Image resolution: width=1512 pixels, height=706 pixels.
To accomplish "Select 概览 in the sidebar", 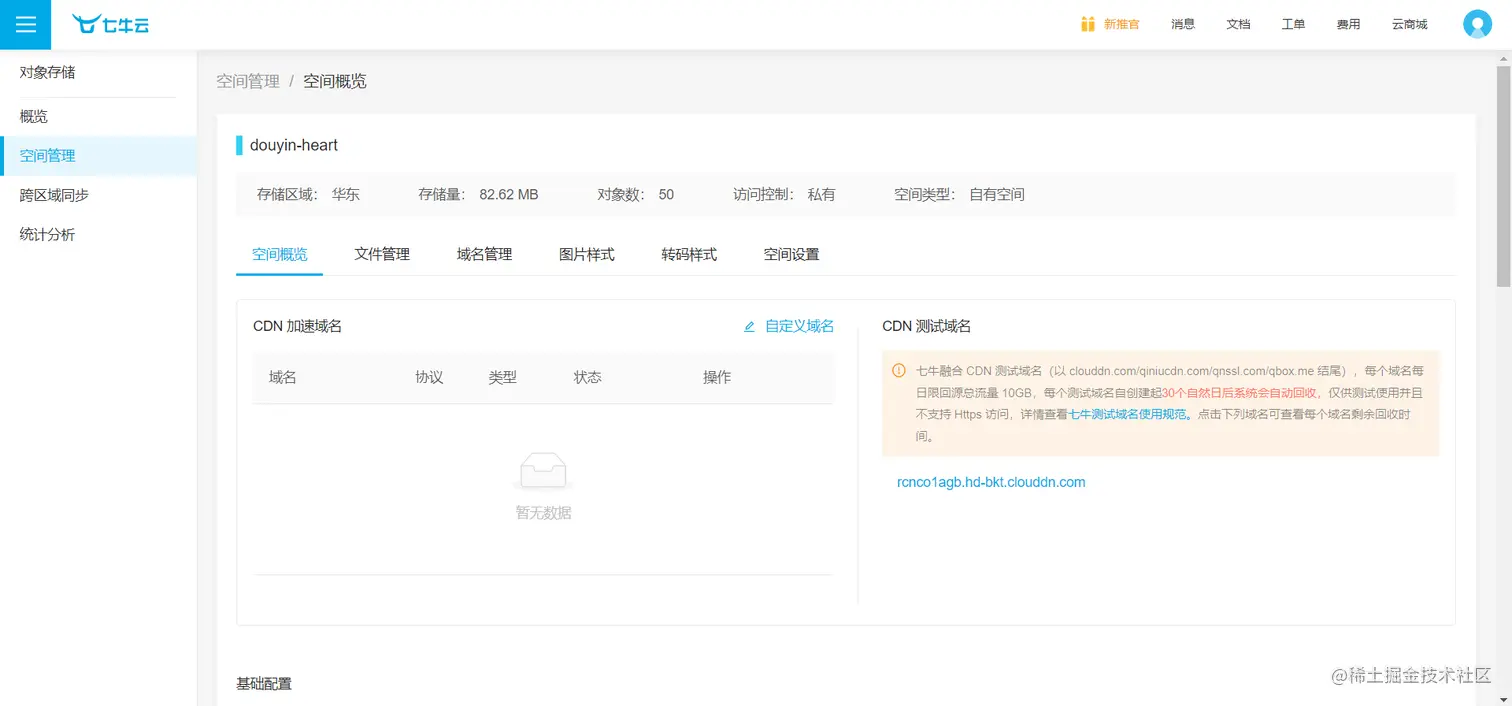I will coord(98,117).
